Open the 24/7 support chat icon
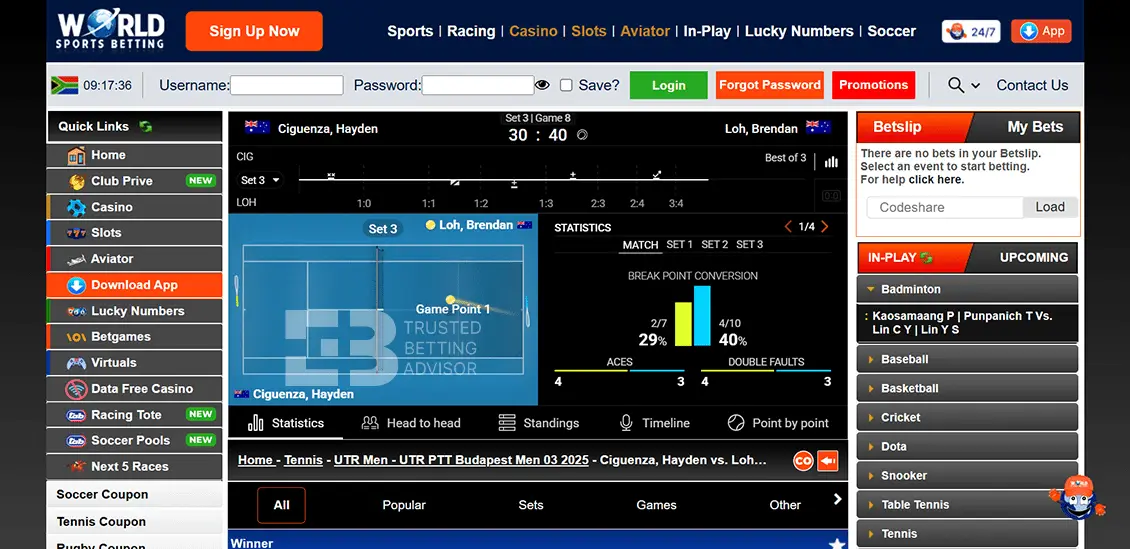 click(971, 31)
